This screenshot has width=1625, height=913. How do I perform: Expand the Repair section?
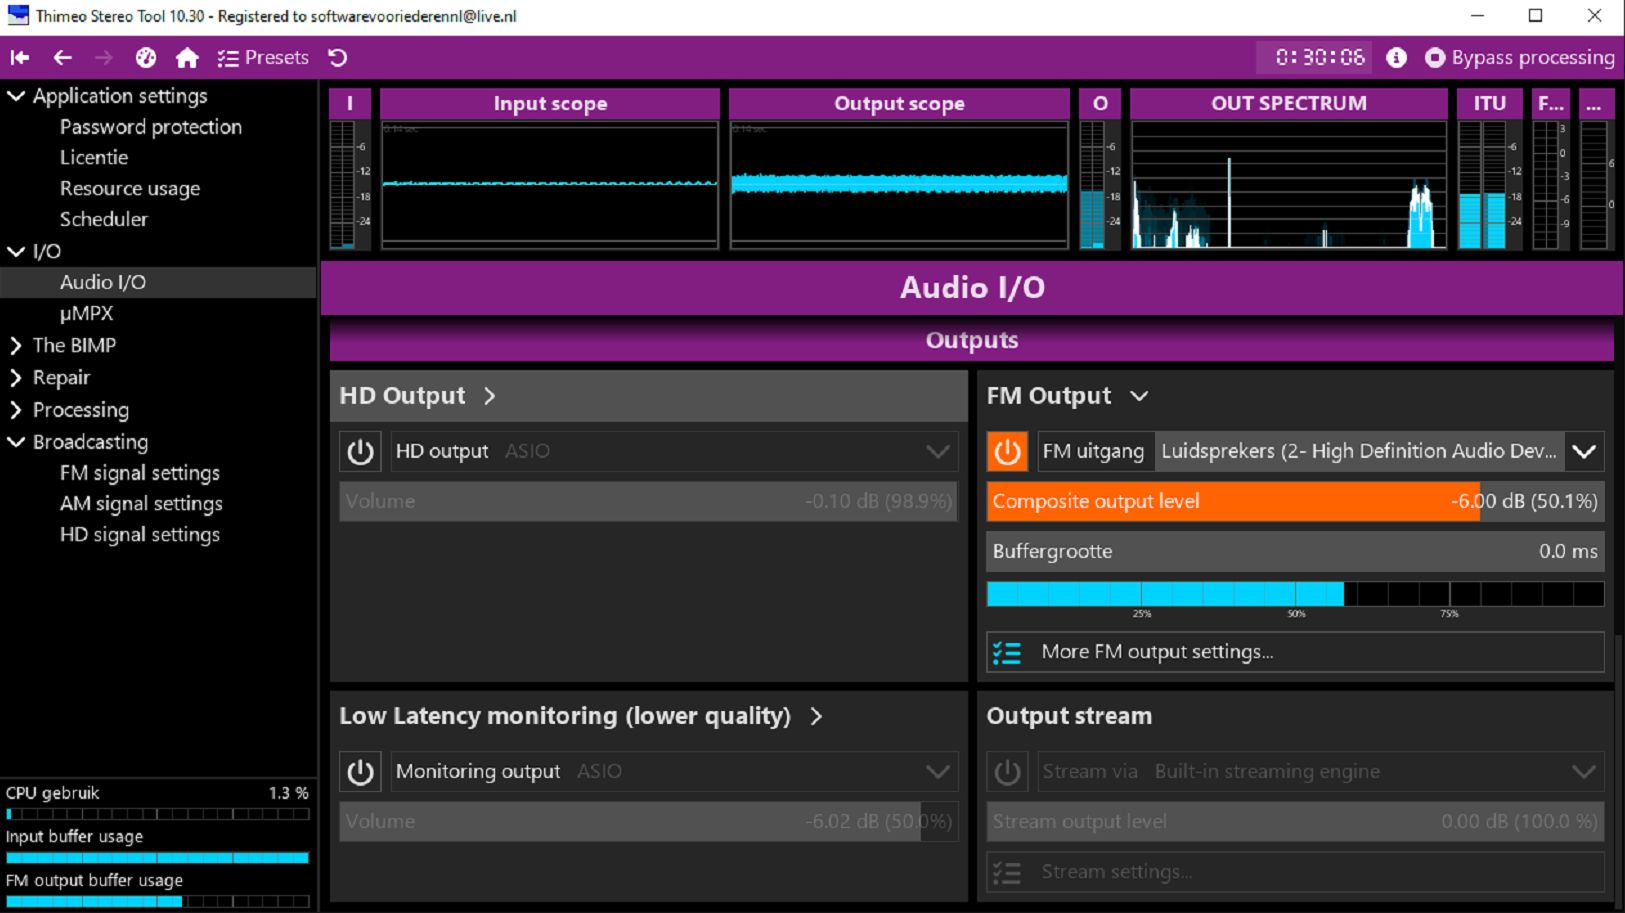16,377
